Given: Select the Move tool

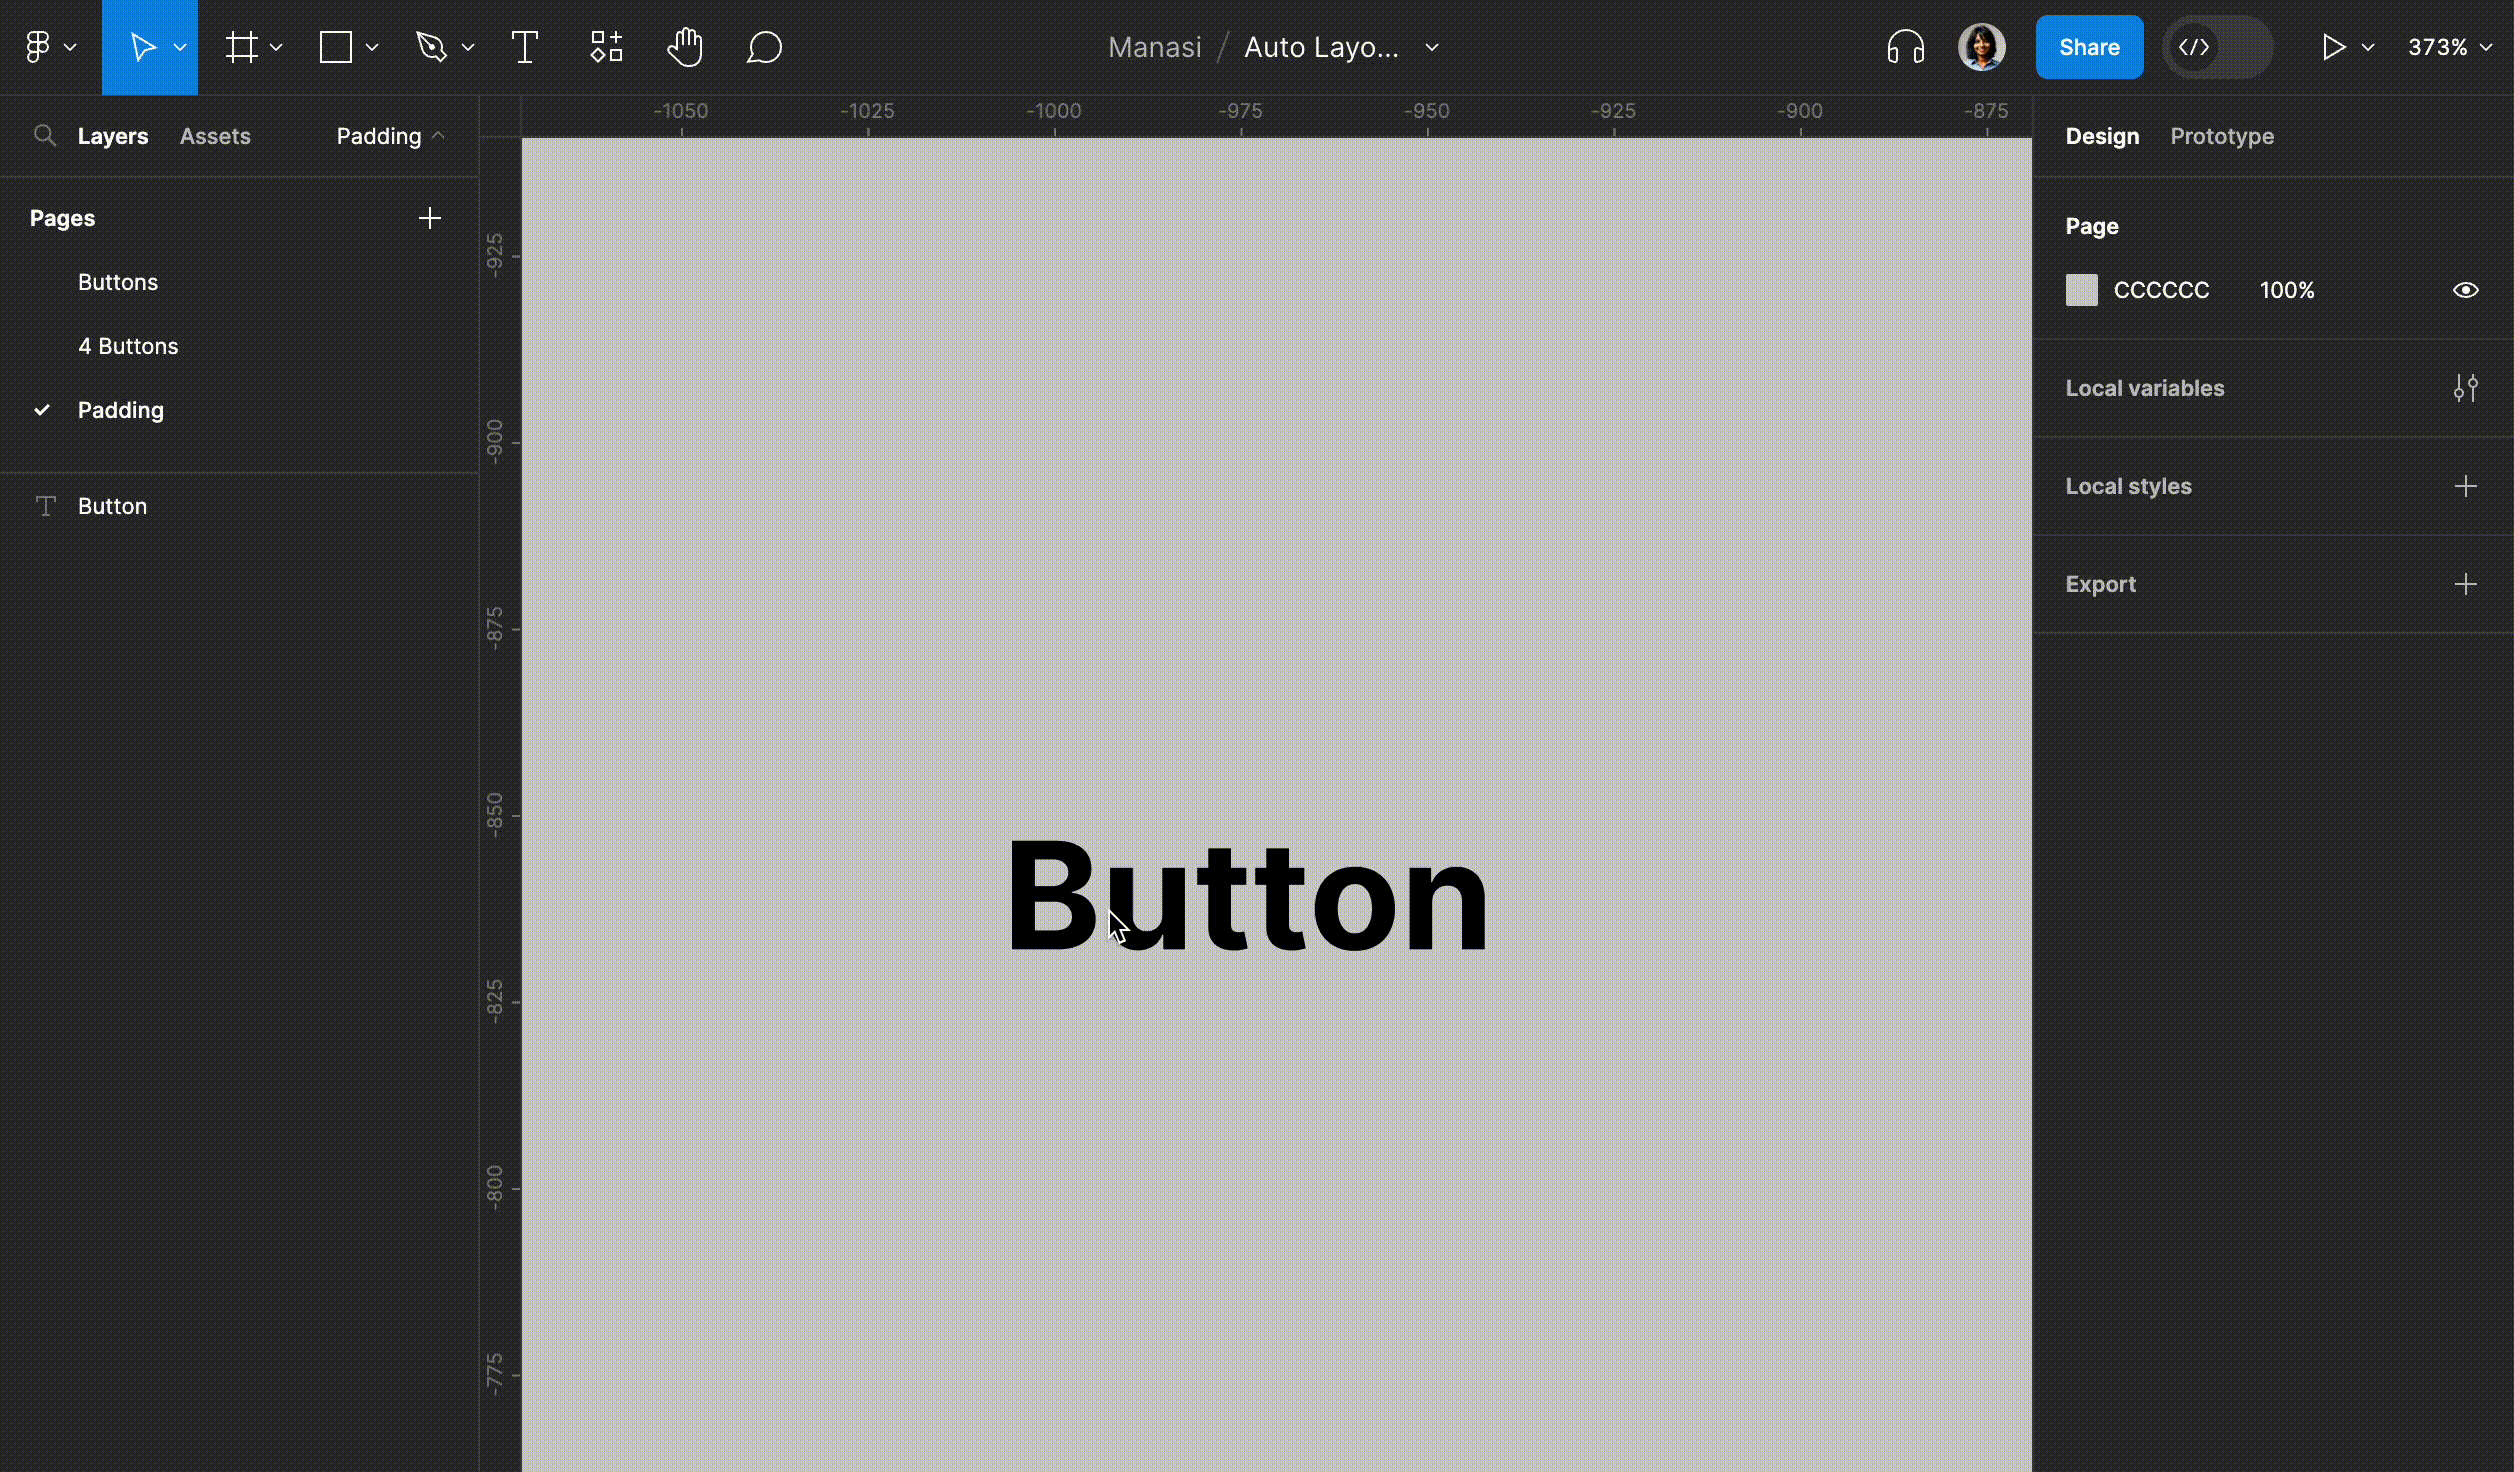Looking at the screenshot, I should tap(142, 47).
